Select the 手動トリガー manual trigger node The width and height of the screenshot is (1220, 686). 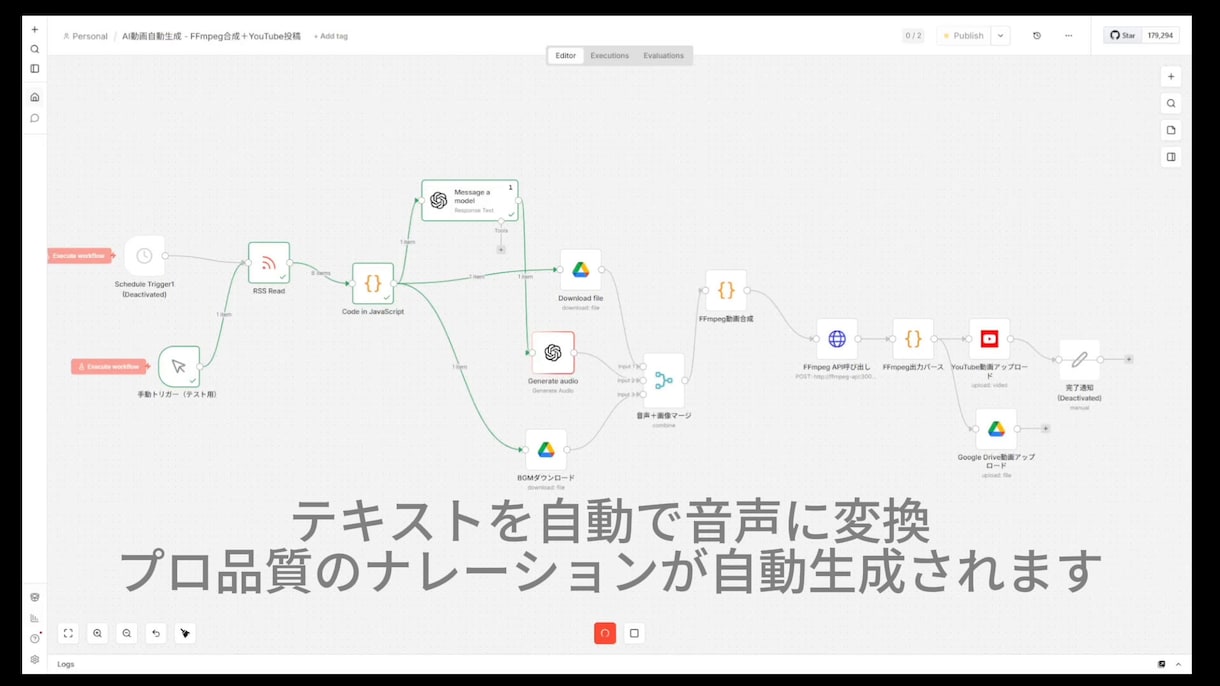pos(179,366)
